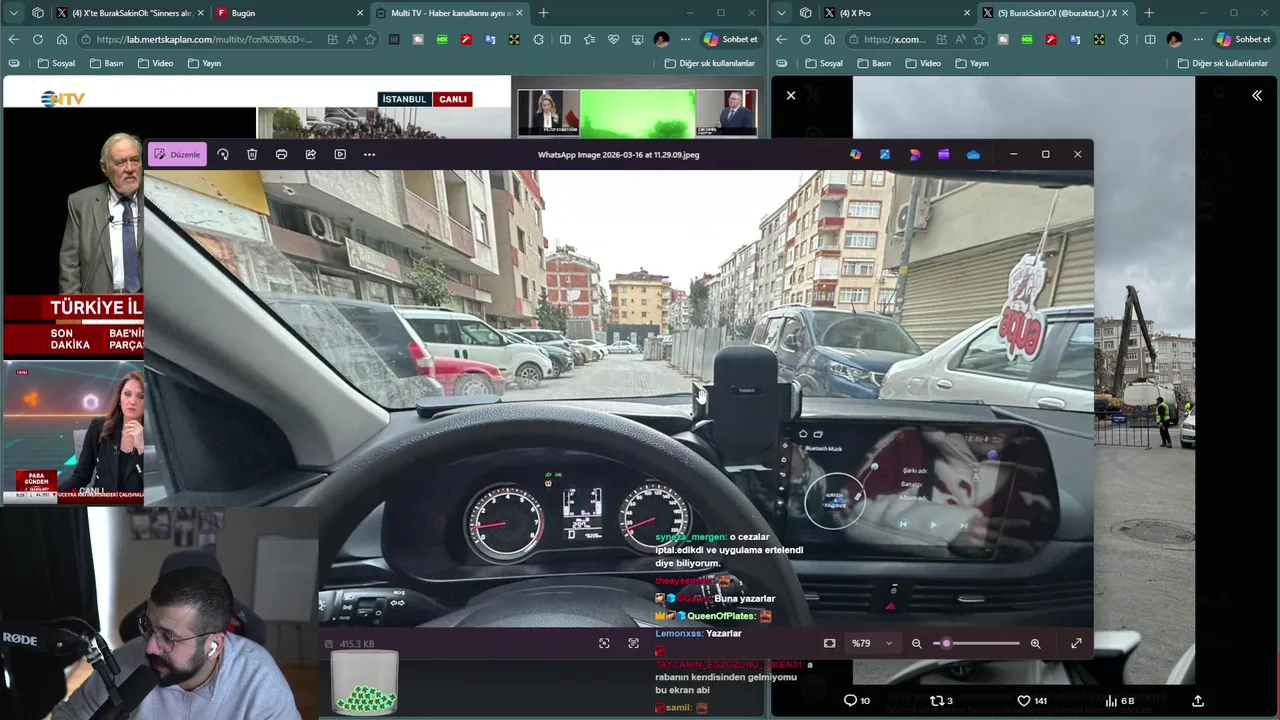Open Copilot icon in Photos title bar

pyautogui.click(x=855, y=154)
